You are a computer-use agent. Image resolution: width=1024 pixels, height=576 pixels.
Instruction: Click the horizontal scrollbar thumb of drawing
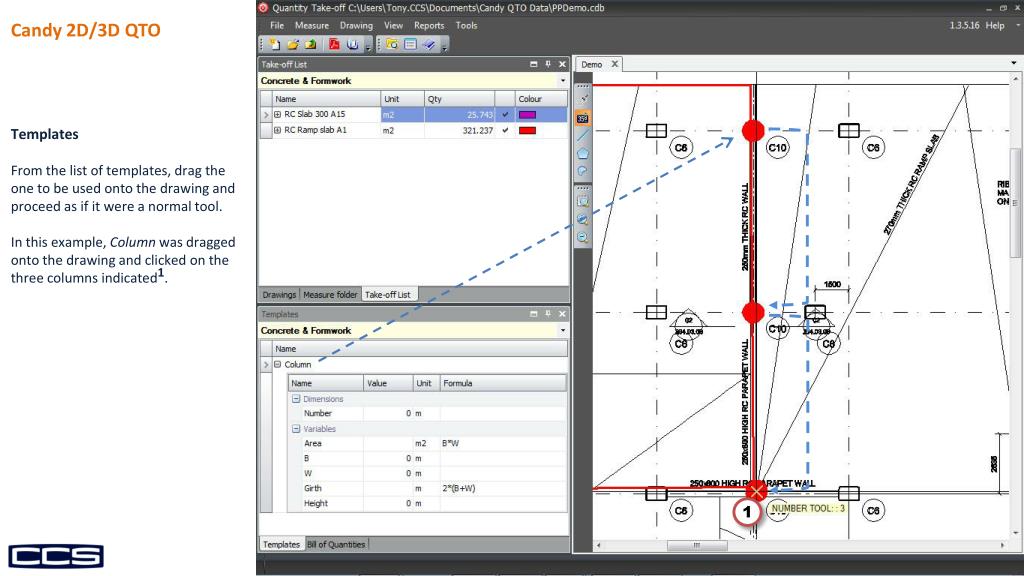click(x=696, y=545)
